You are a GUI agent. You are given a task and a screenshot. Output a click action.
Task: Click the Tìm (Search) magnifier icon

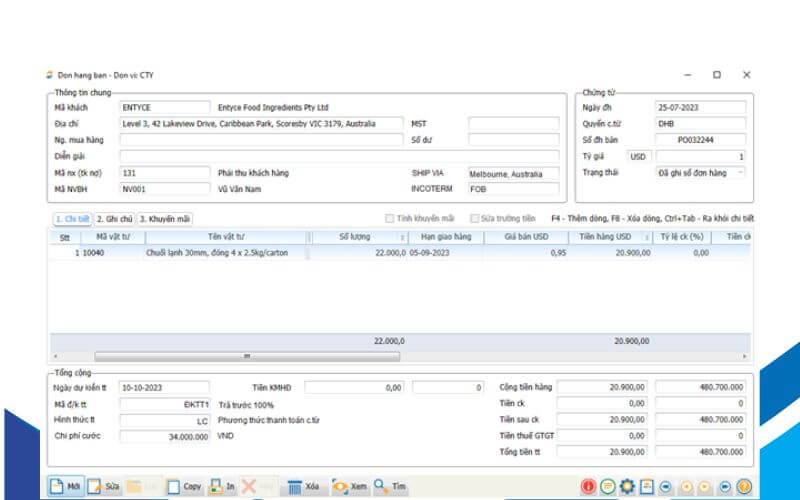click(x=383, y=486)
